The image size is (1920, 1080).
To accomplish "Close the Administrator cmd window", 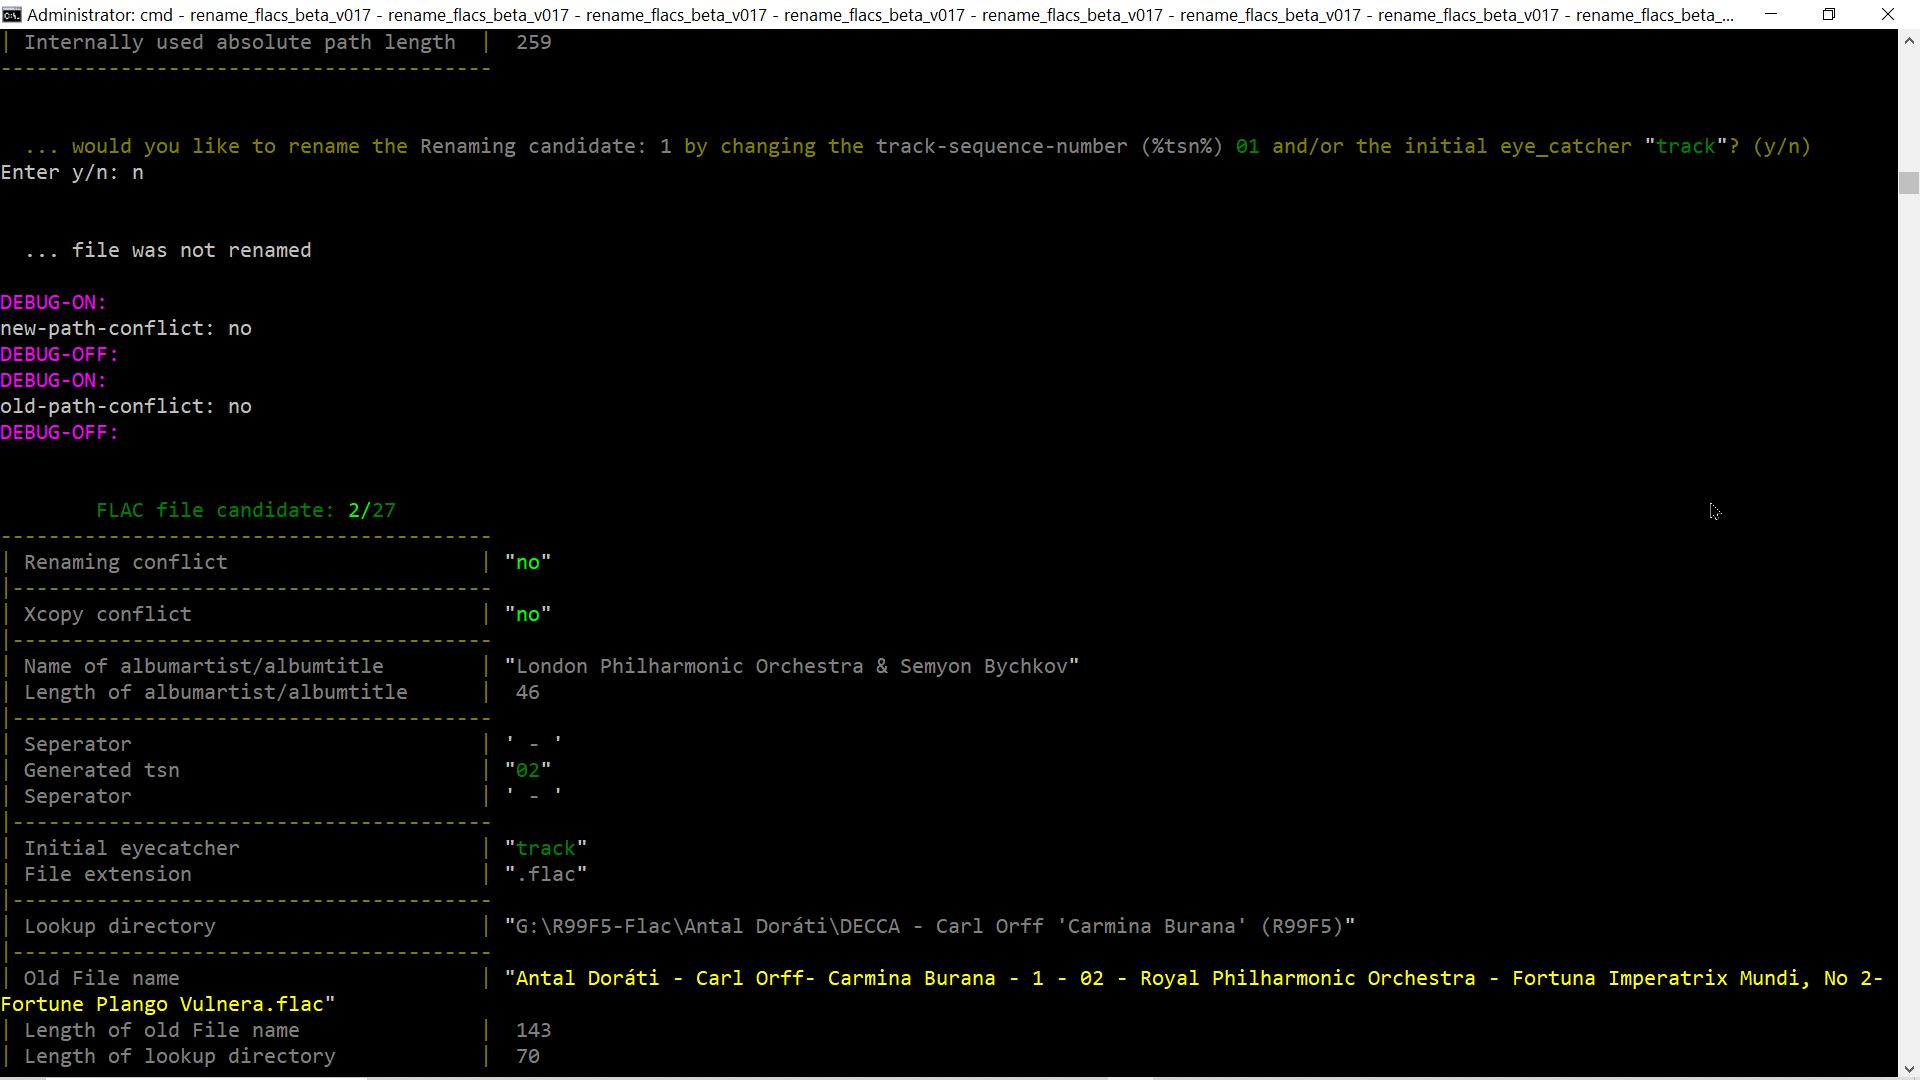I will point(1888,15).
